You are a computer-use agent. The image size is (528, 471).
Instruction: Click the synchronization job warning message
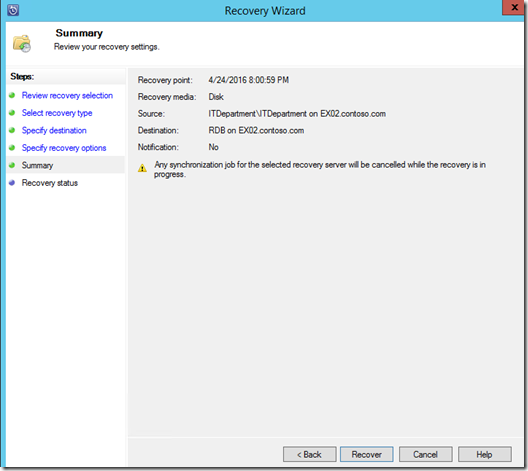[320, 169]
